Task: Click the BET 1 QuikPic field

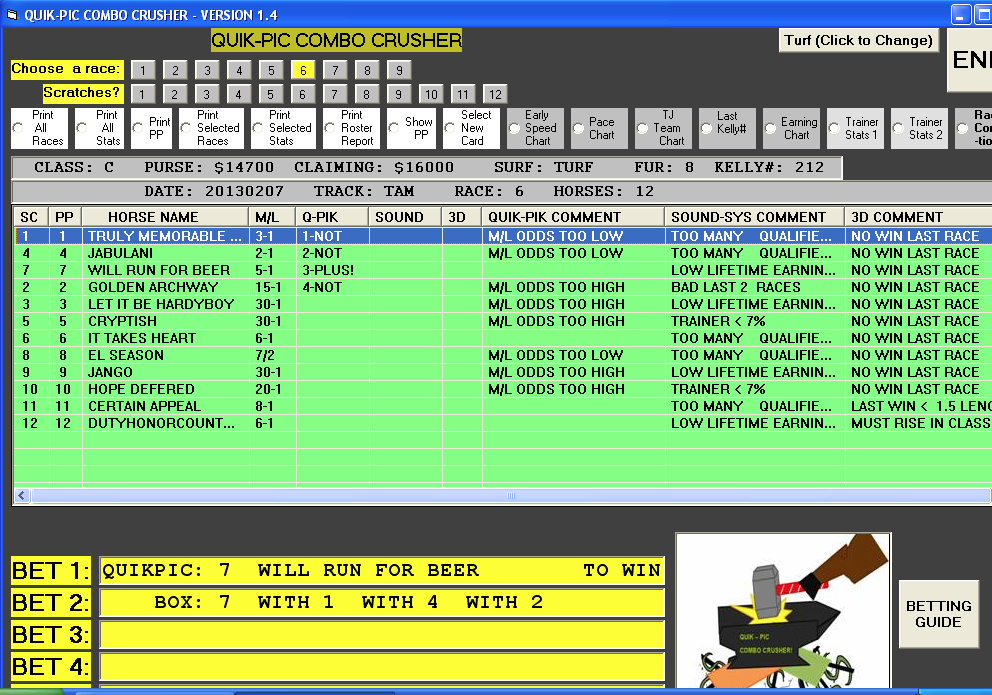Action: click(381, 571)
